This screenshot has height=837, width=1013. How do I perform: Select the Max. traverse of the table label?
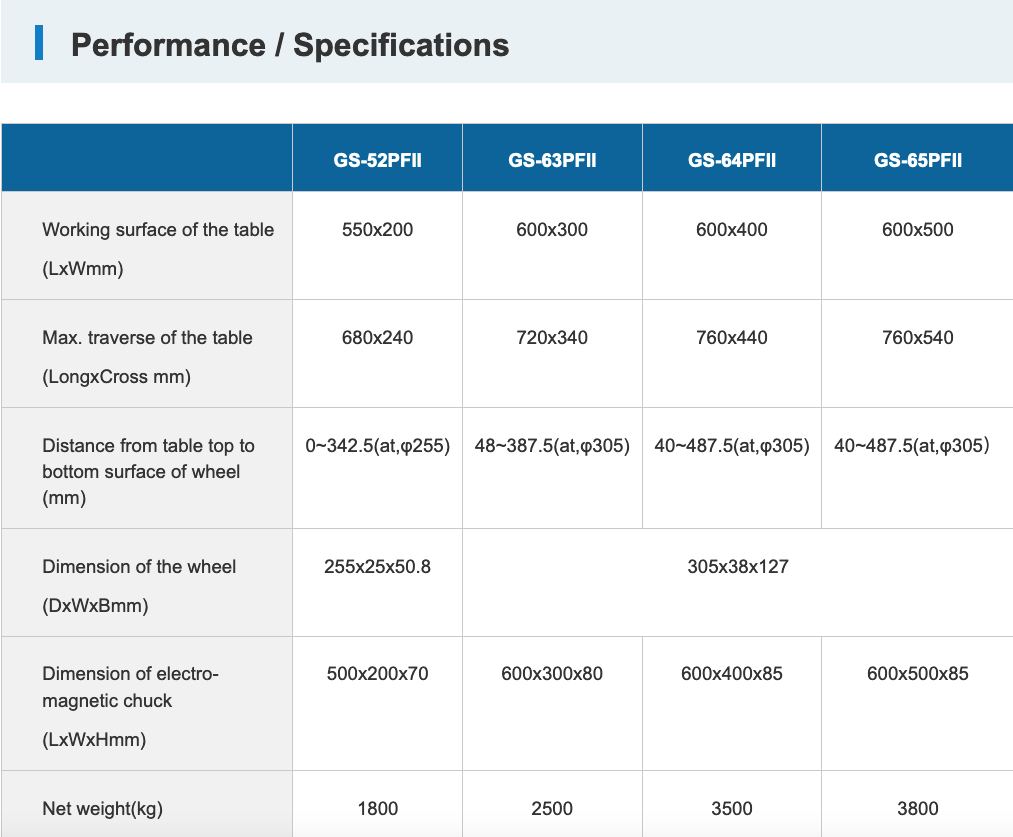pyautogui.click(x=147, y=338)
